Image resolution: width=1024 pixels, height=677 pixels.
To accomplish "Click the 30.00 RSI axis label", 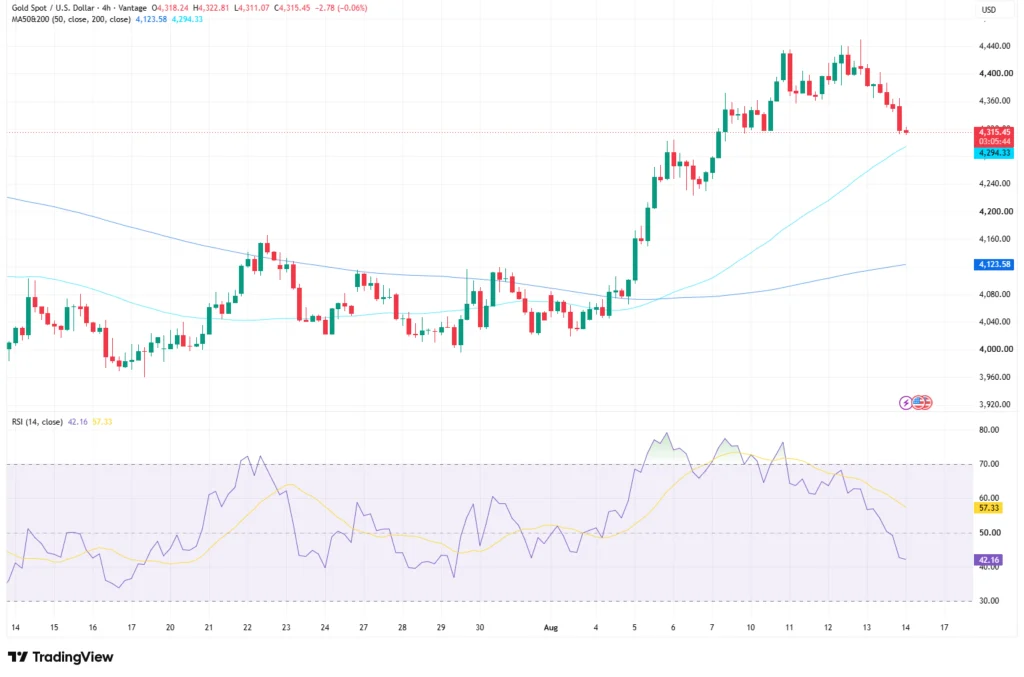I will pos(989,601).
